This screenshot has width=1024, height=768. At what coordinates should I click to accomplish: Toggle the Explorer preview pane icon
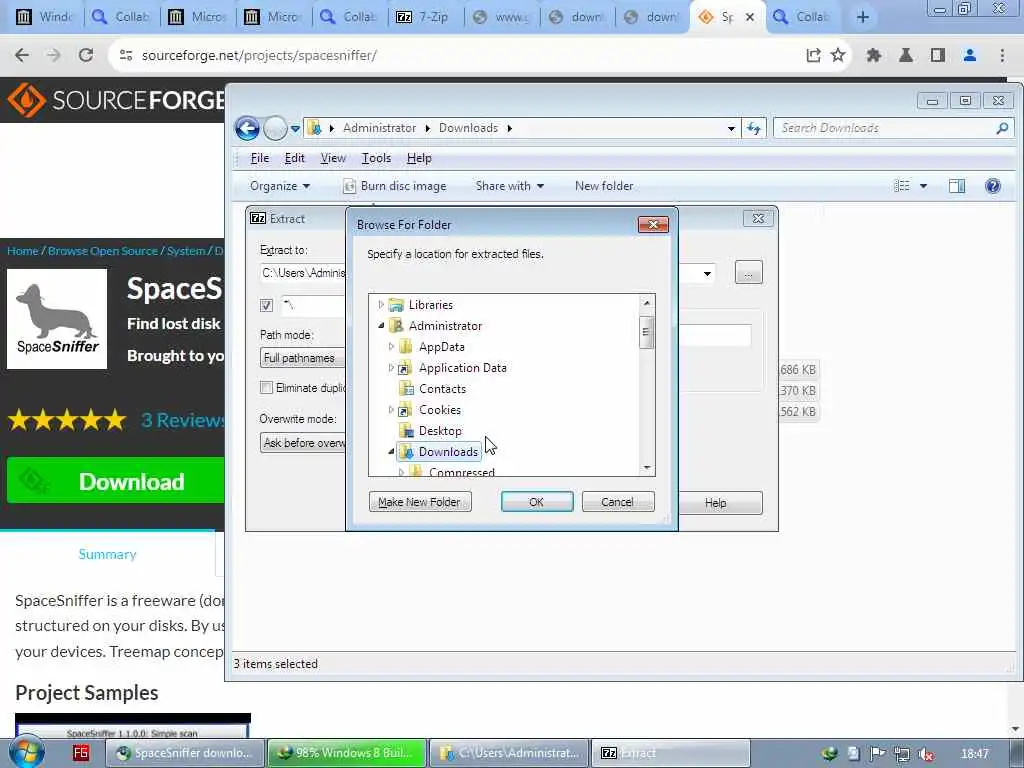[x=957, y=186]
